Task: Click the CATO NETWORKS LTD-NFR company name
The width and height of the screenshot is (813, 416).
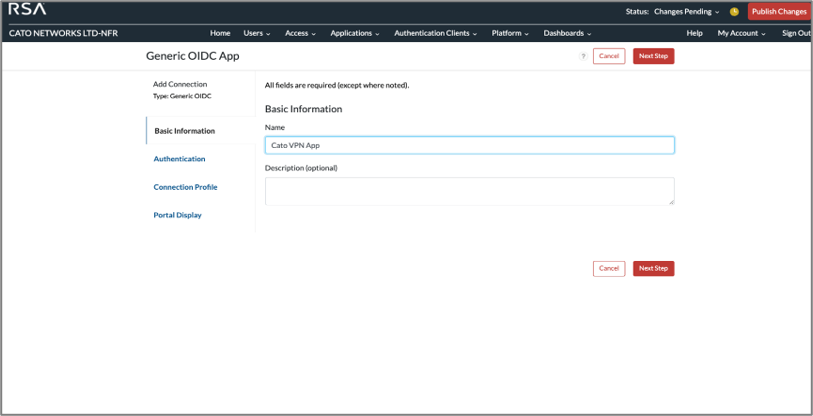Action: click(63, 33)
